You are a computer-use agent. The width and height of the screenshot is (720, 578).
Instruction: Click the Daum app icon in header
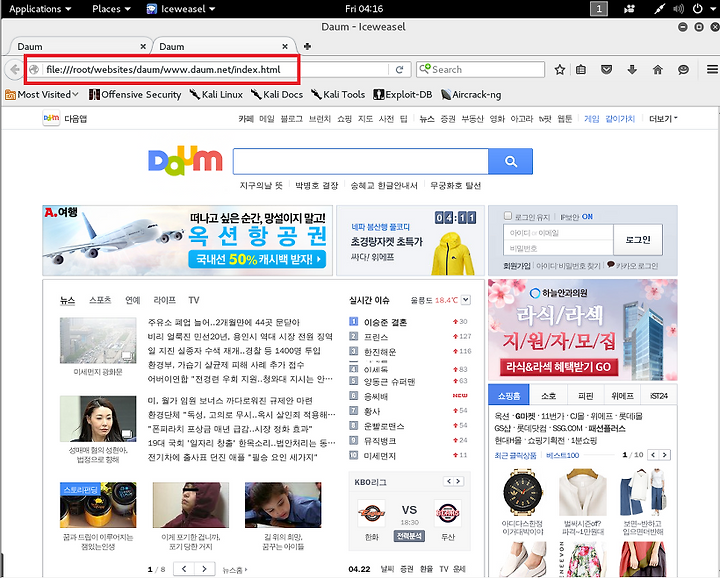pos(51,118)
